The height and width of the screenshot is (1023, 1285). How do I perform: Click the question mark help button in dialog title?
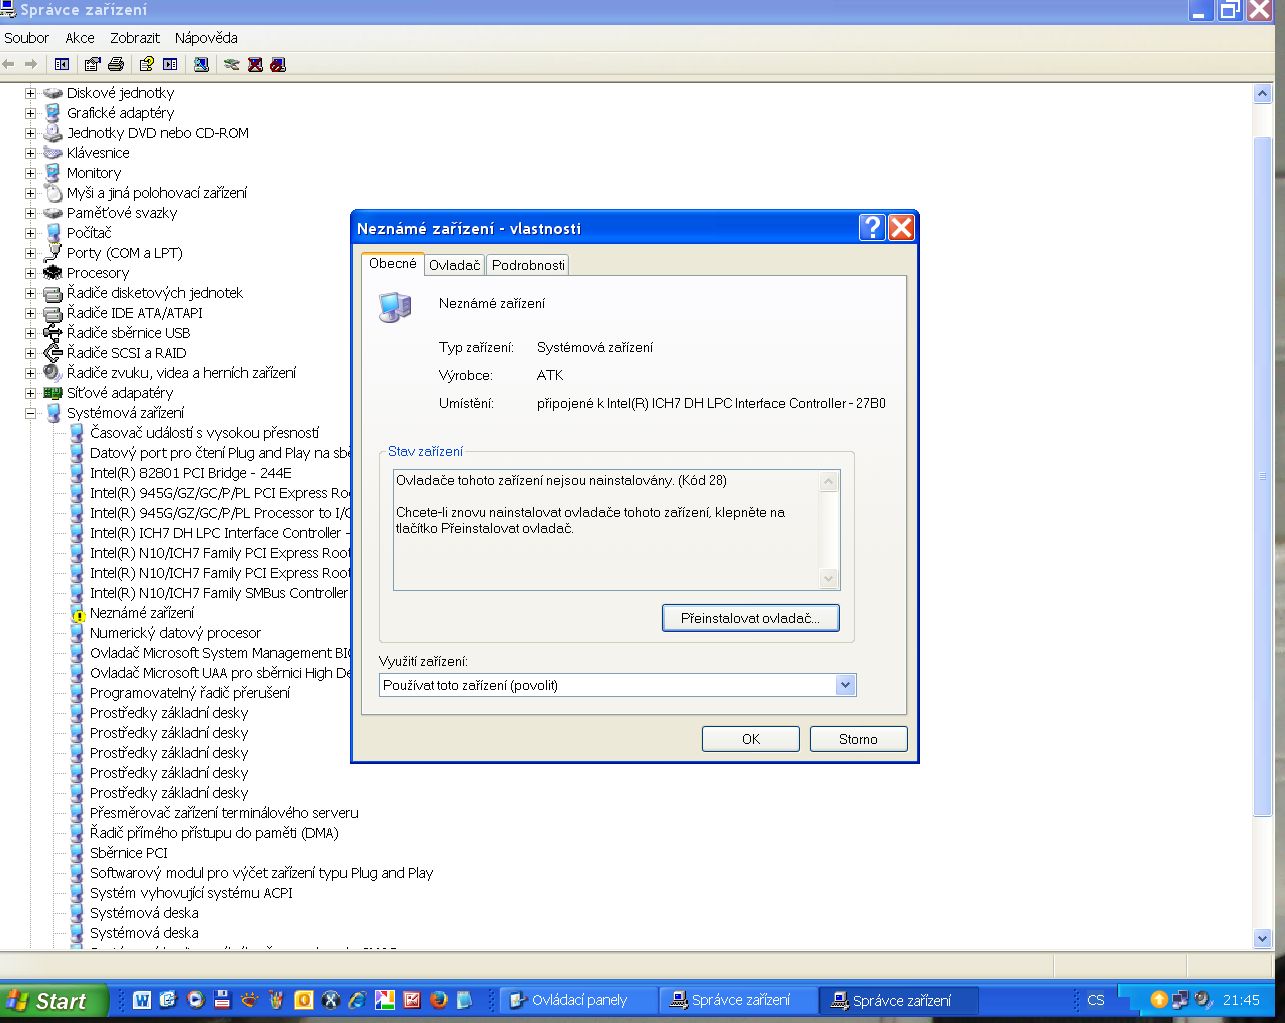click(x=872, y=228)
